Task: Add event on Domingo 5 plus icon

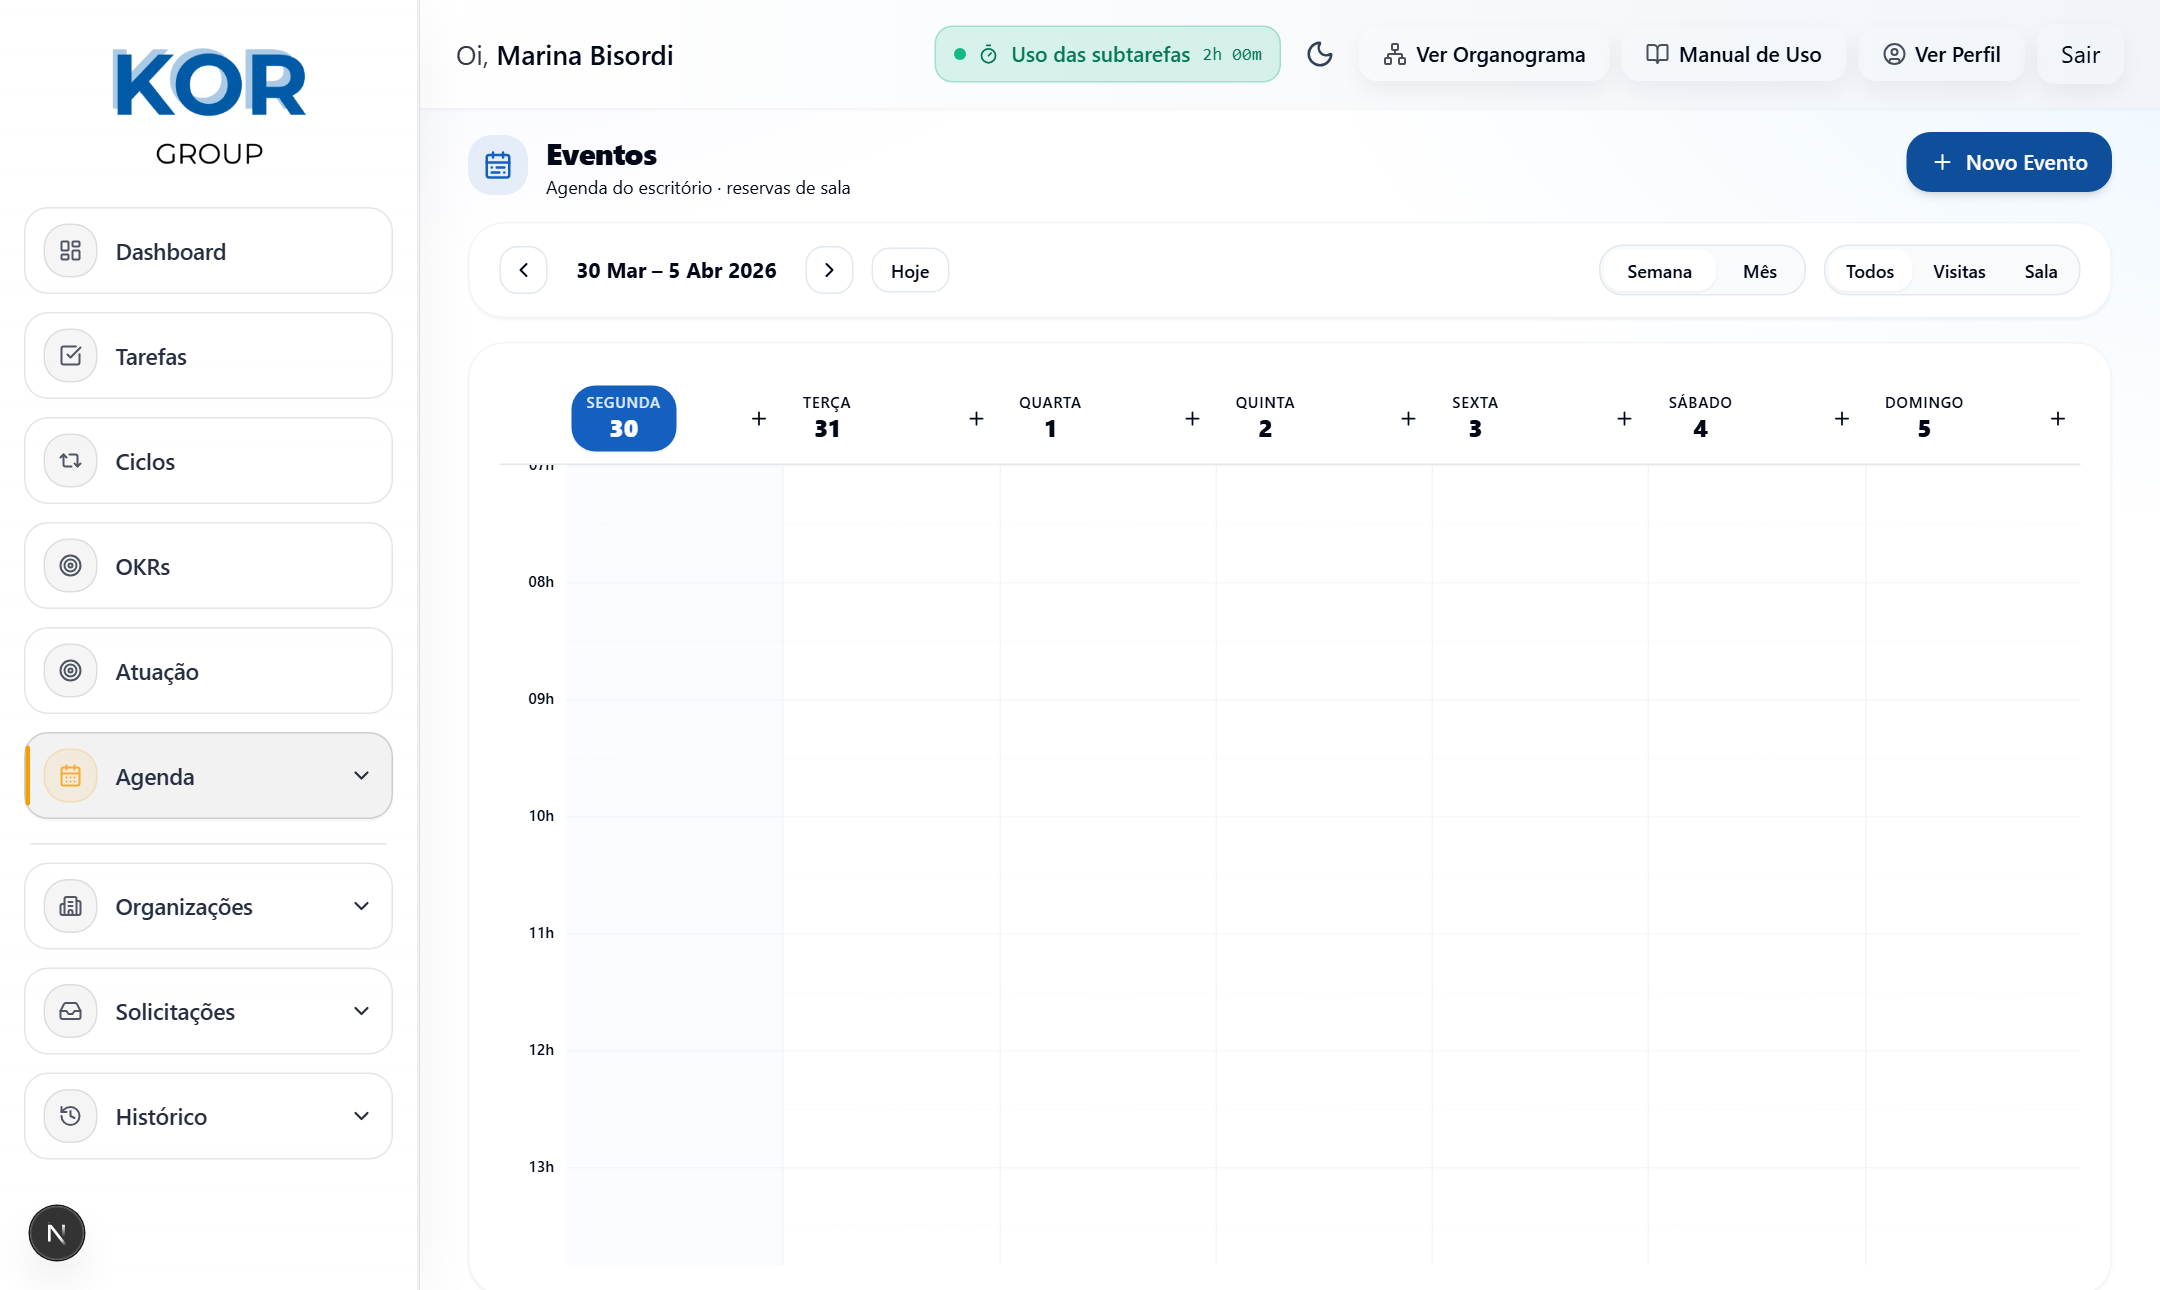Action: pos(2057,419)
